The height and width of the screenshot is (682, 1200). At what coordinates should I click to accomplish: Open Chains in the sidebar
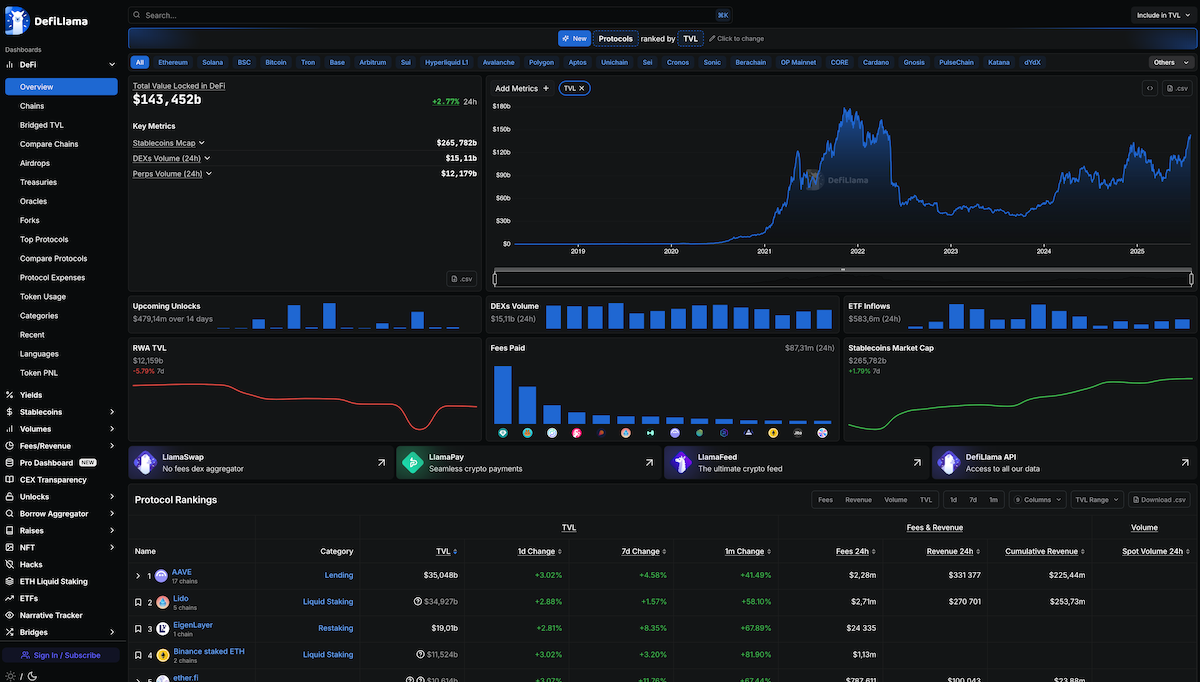coord(32,106)
